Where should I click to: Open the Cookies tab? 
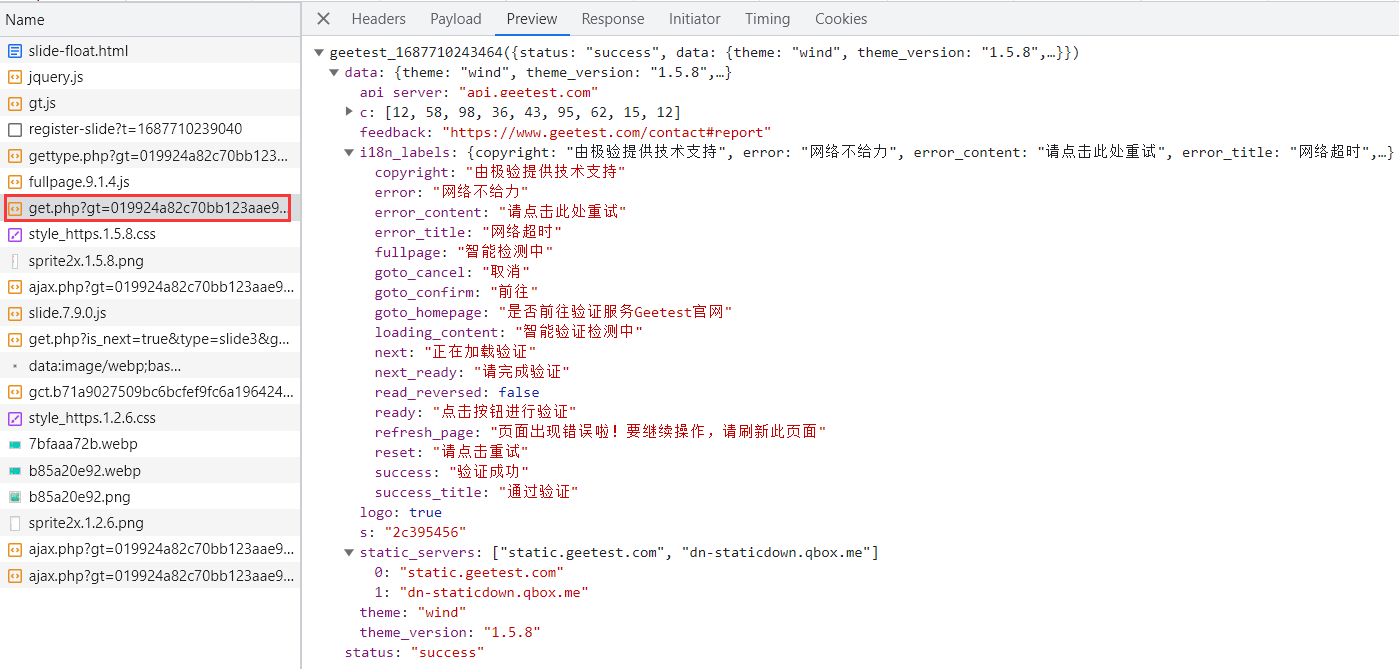pyautogui.click(x=840, y=19)
